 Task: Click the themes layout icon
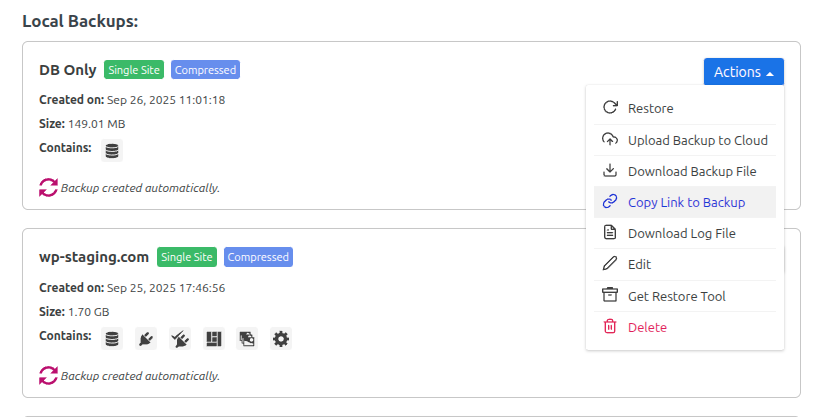point(213,339)
